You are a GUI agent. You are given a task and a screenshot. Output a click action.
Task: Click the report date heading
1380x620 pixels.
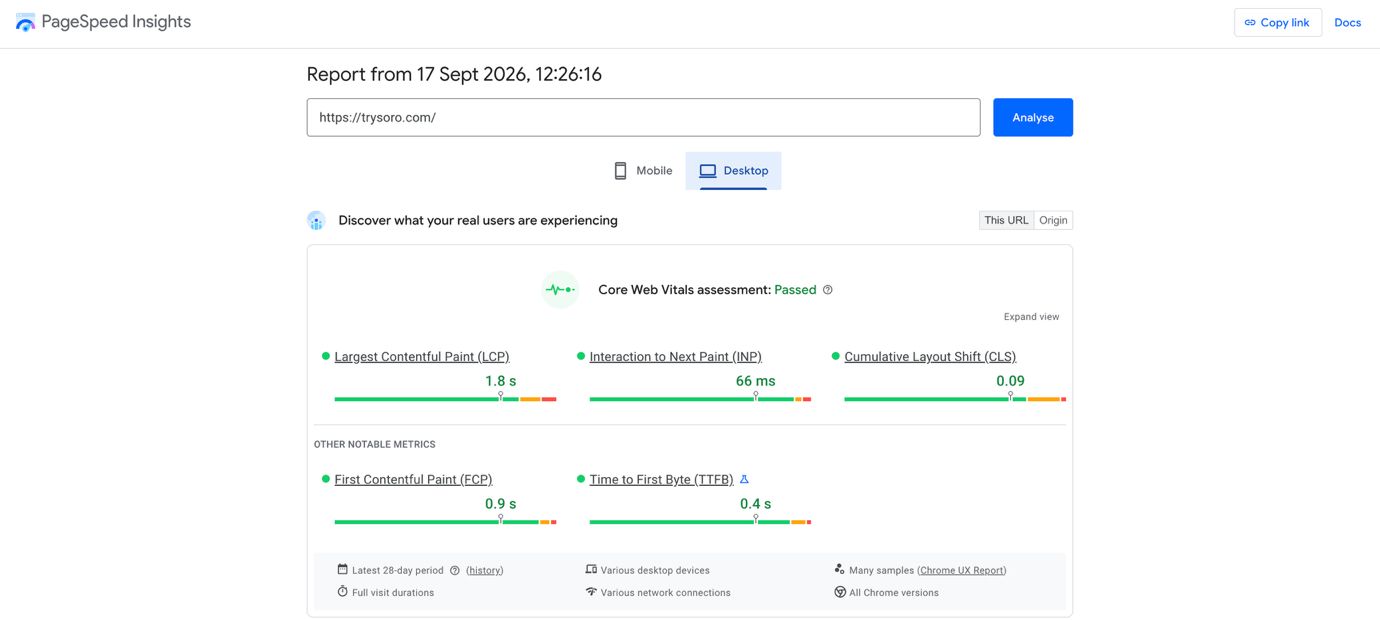[454, 74]
